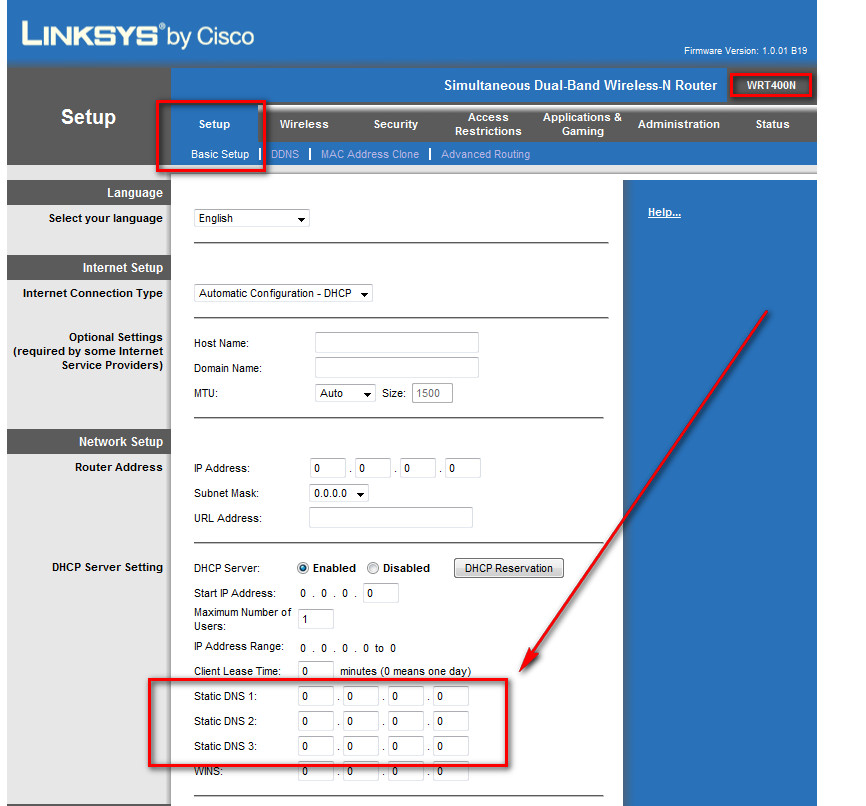Select the Disabled DHCP Server option
Screen dimensions: 866x806
pos(372,567)
